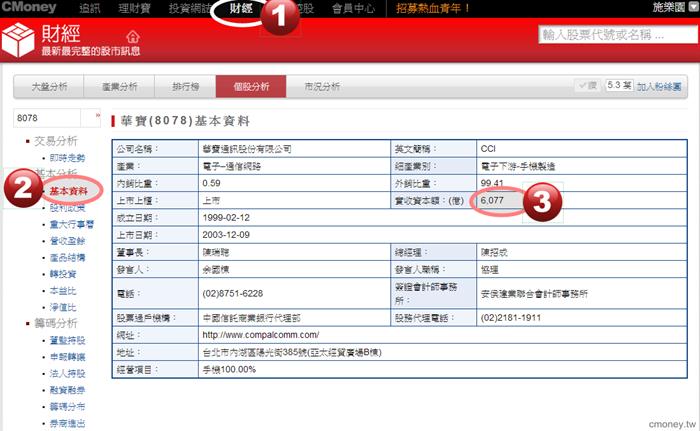The width and height of the screenshot is (700, 431).
Task: Open 產品結構 in the sidebar
Action: (x=67, y=257)
